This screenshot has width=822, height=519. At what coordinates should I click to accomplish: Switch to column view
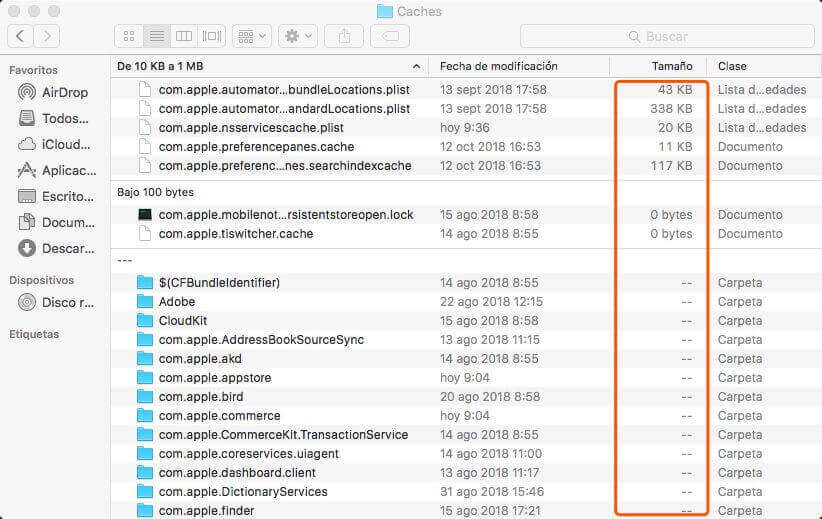184,36
